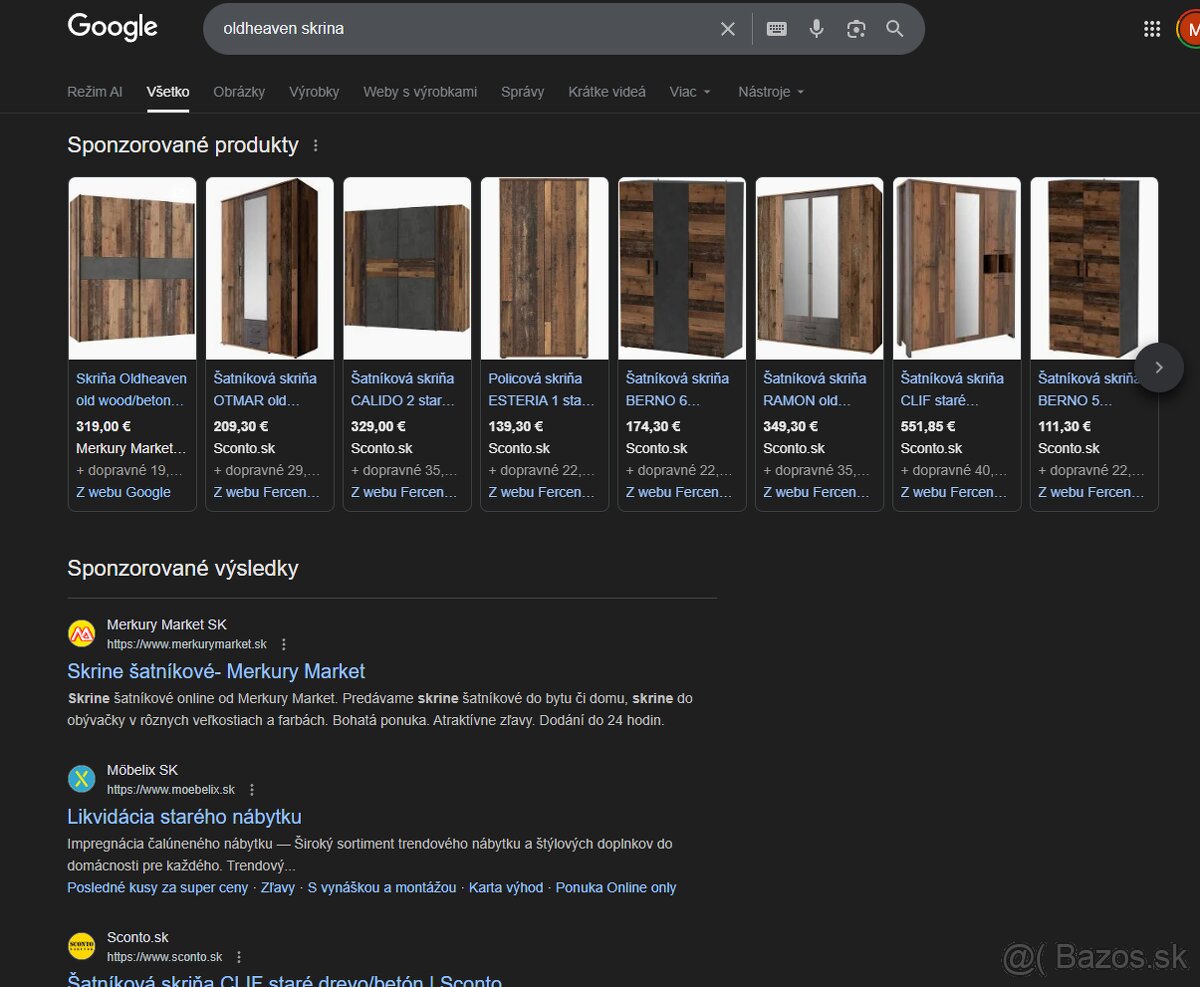Clear the search box with X icon

point(728,29)
